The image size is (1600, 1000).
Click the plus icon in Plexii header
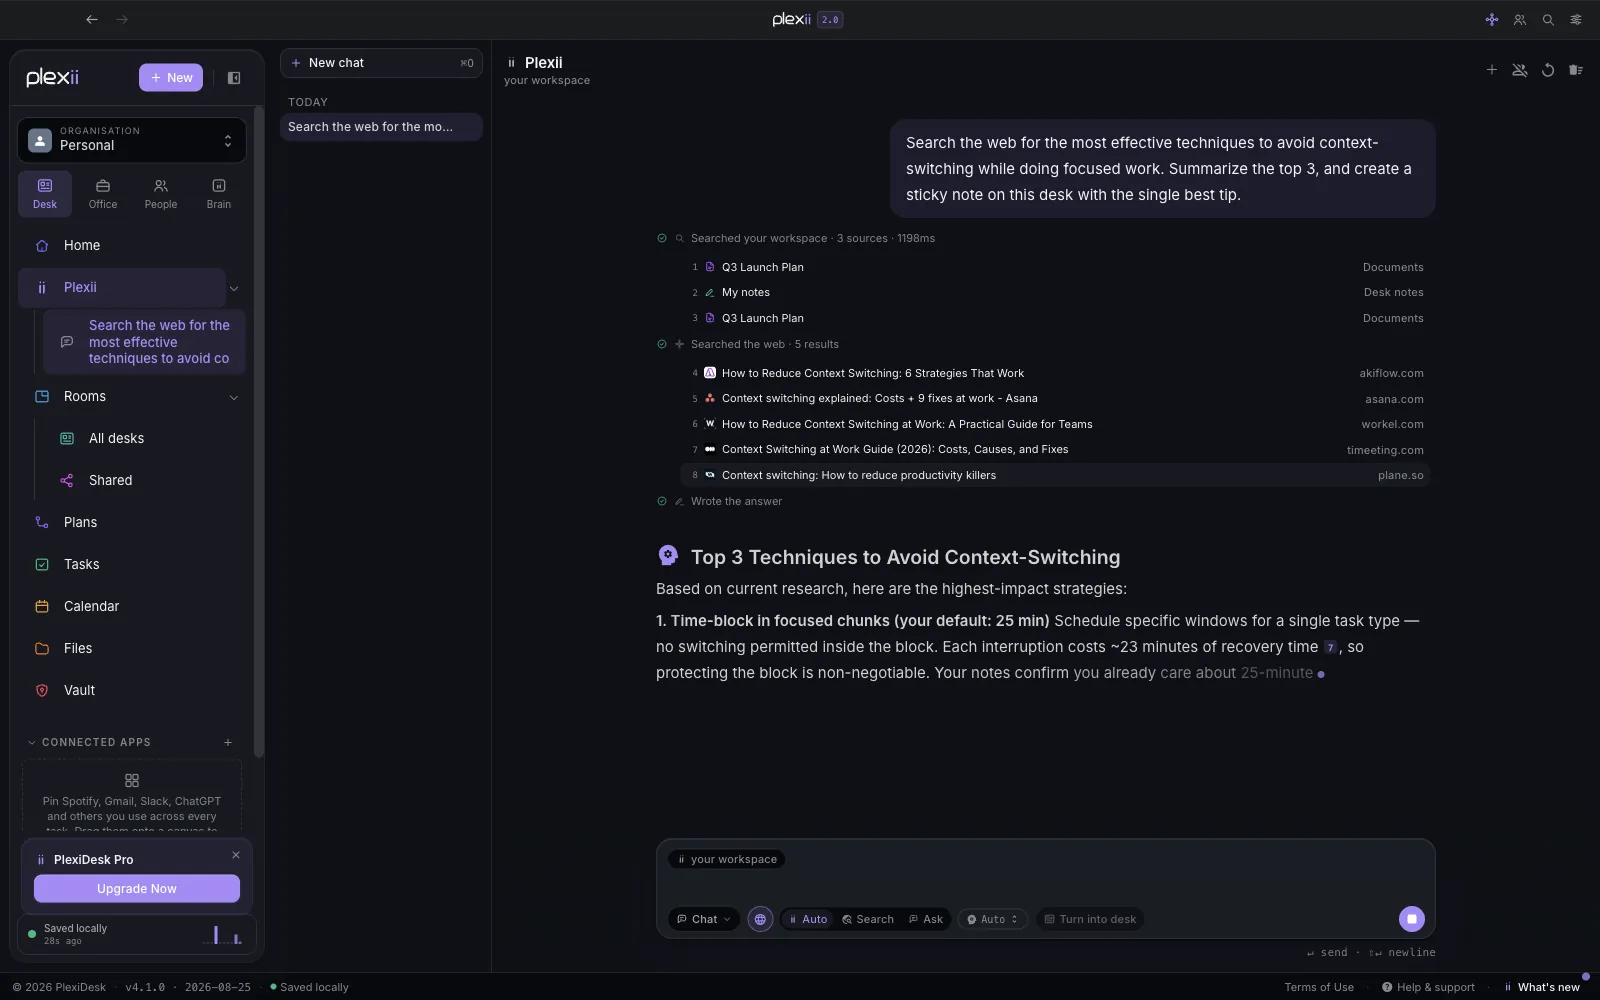pos(1492,70)
